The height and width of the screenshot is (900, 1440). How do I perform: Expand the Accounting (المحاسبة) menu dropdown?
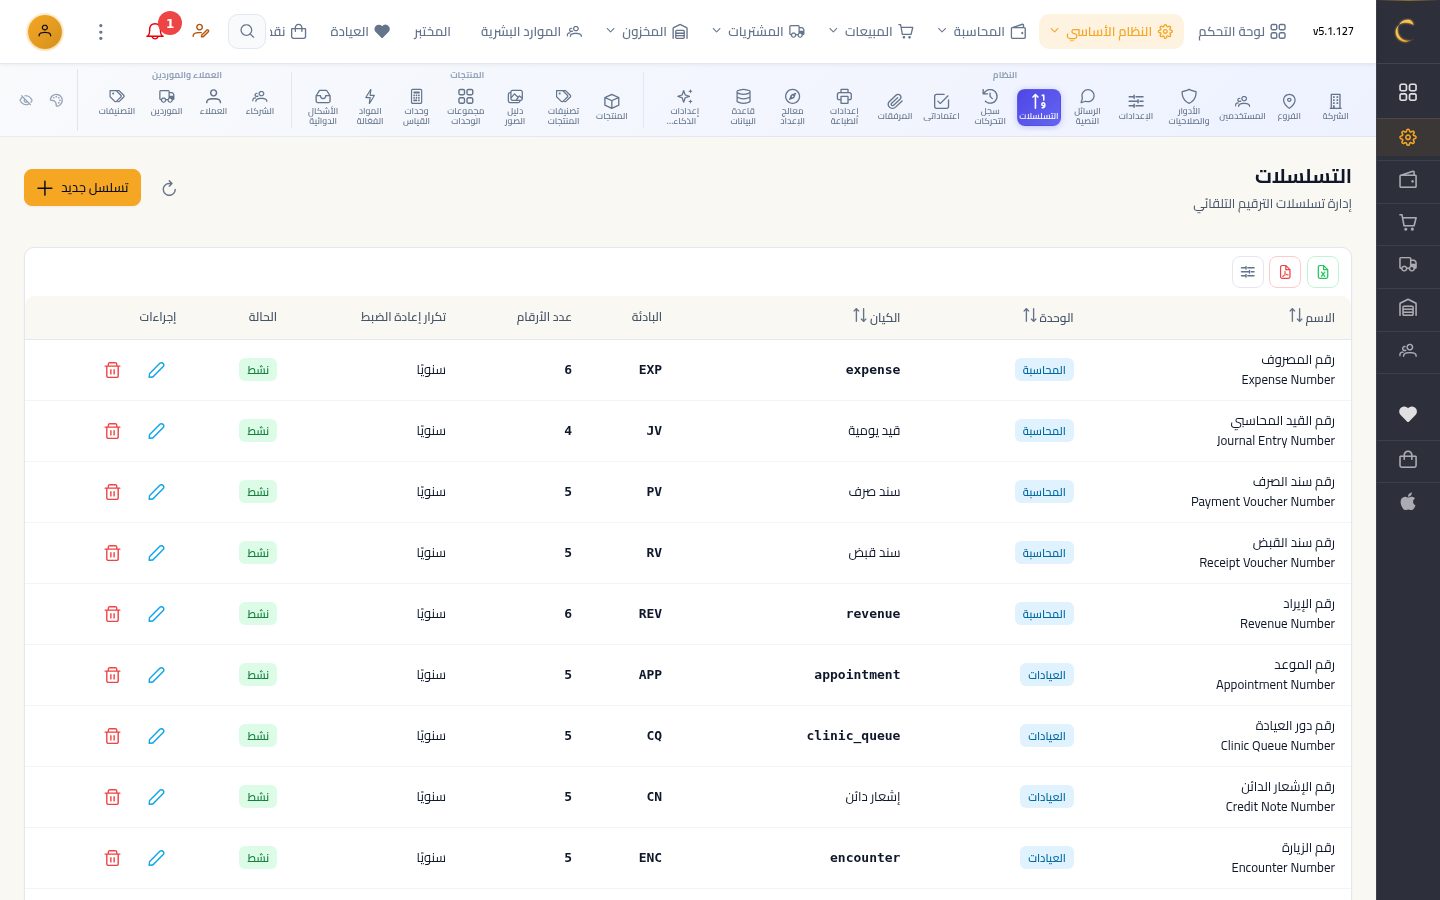click(982, 32)
